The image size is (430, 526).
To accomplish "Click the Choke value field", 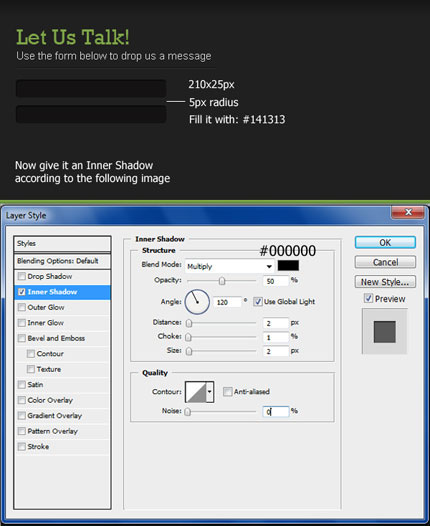I will coord(276,337).
